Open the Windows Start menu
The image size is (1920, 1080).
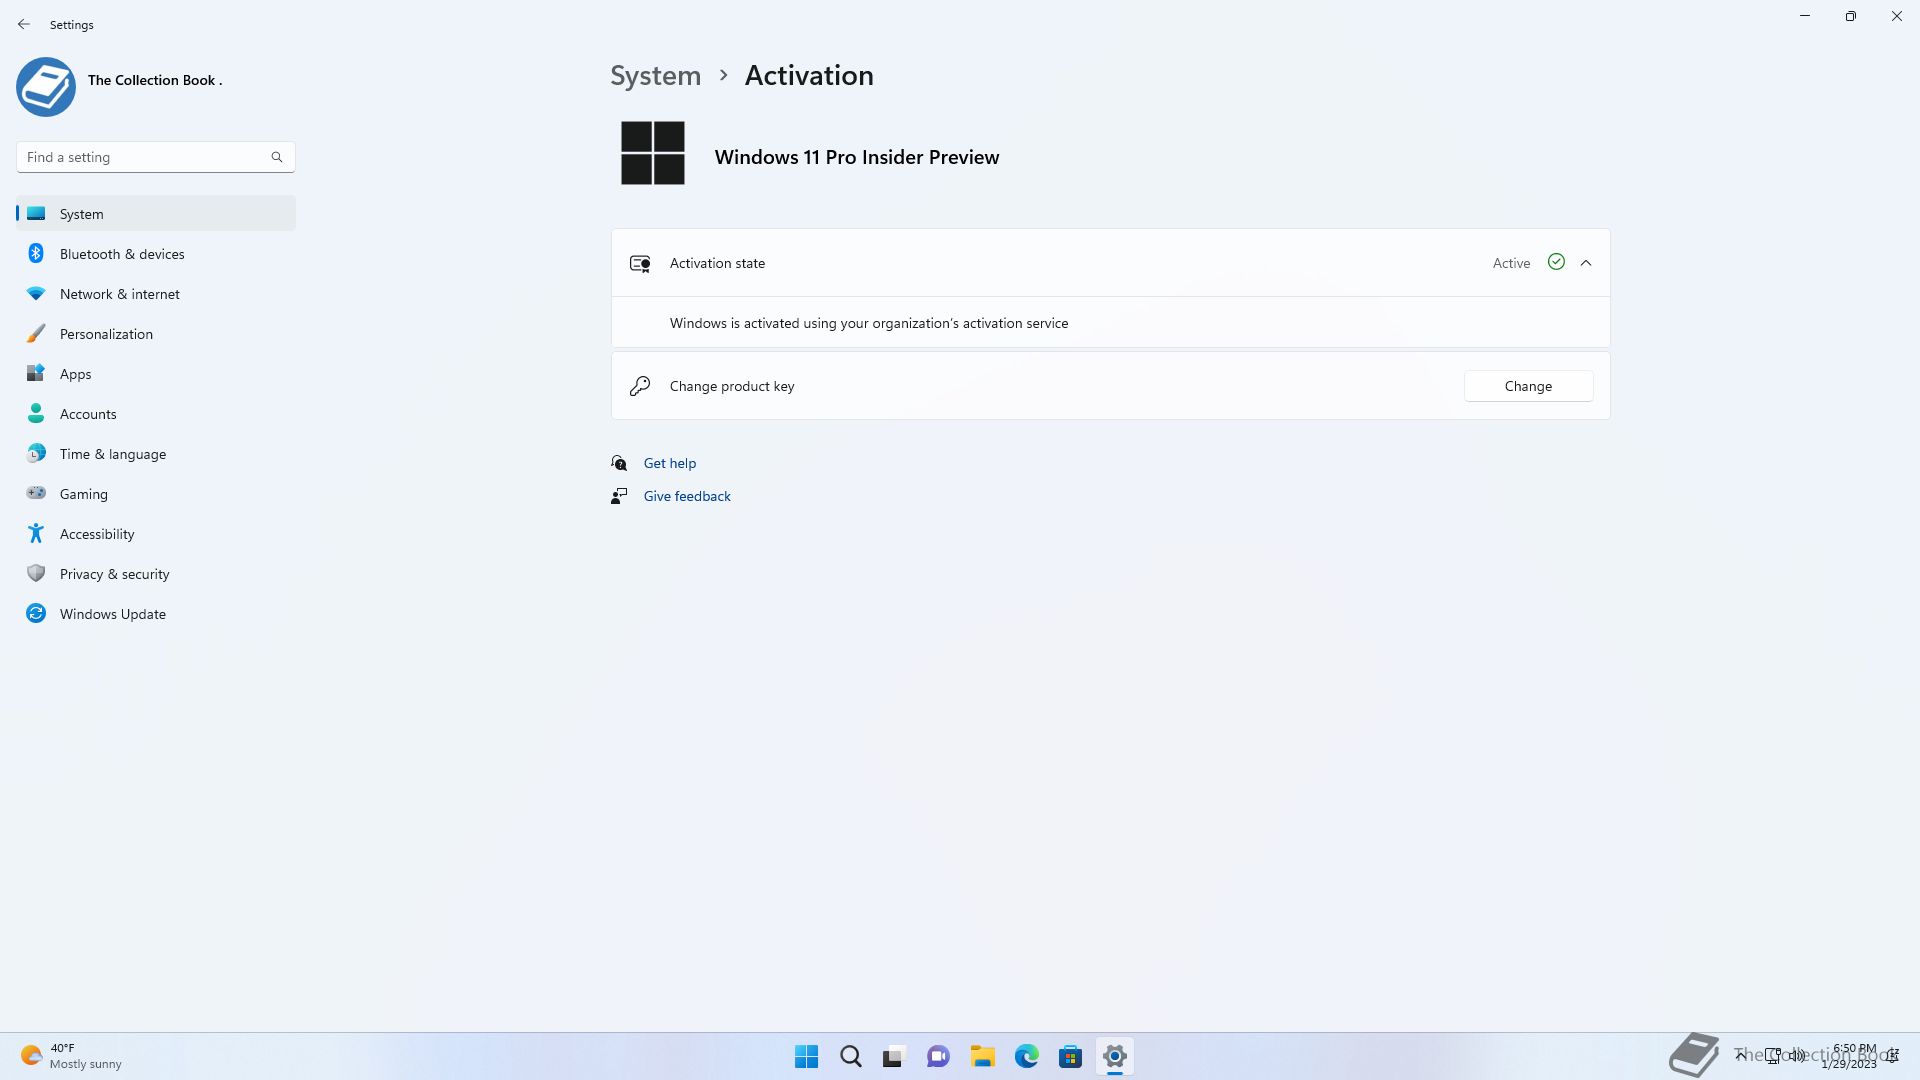(806, 1056)
